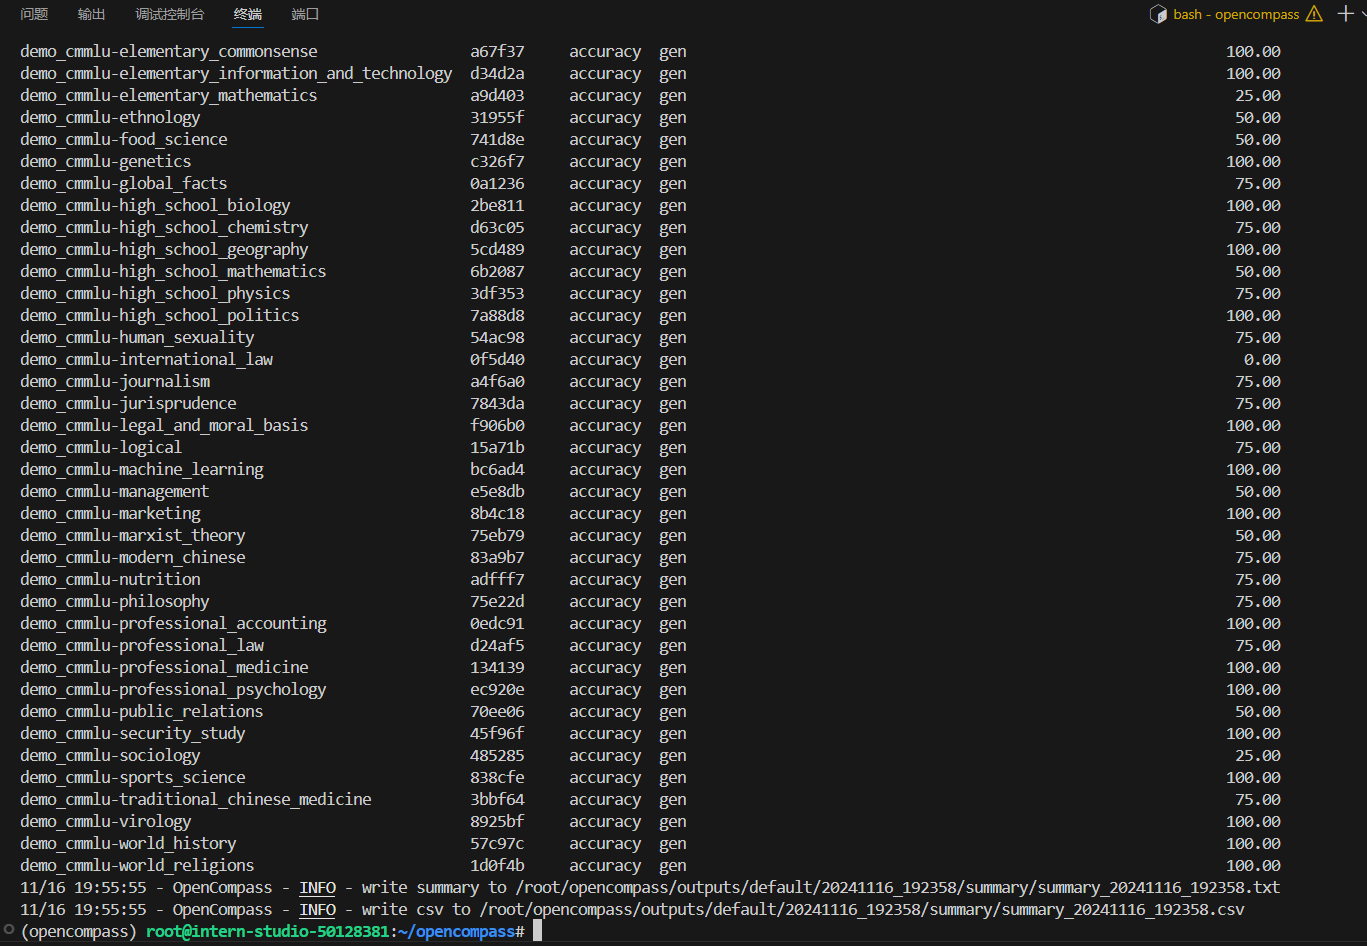Click accuracy in high_school_mathematics row
Viewport: 1367px width, 946px height.
[x=605, y=271]
